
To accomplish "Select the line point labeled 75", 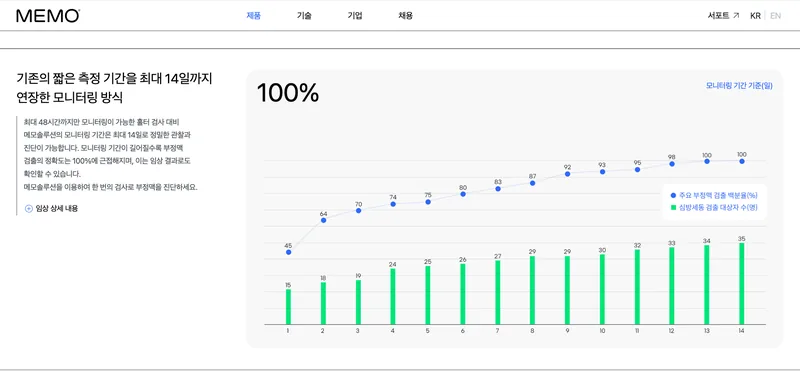I will pos(428,202).
